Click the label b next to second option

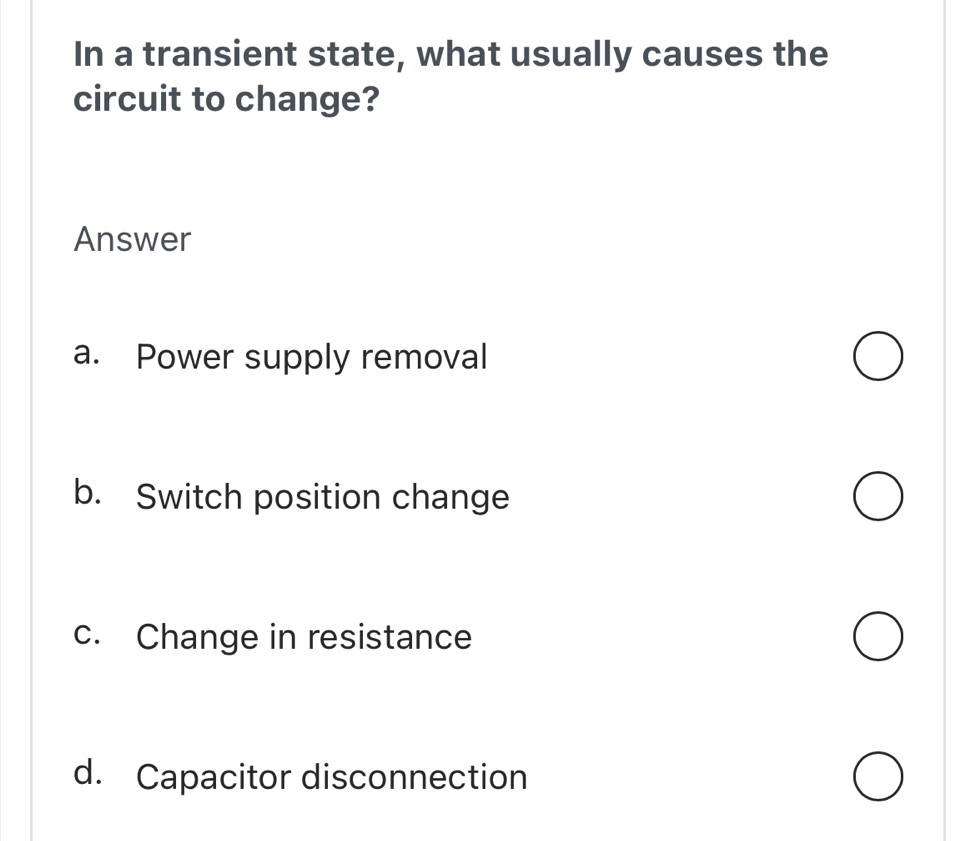point(87,491)
